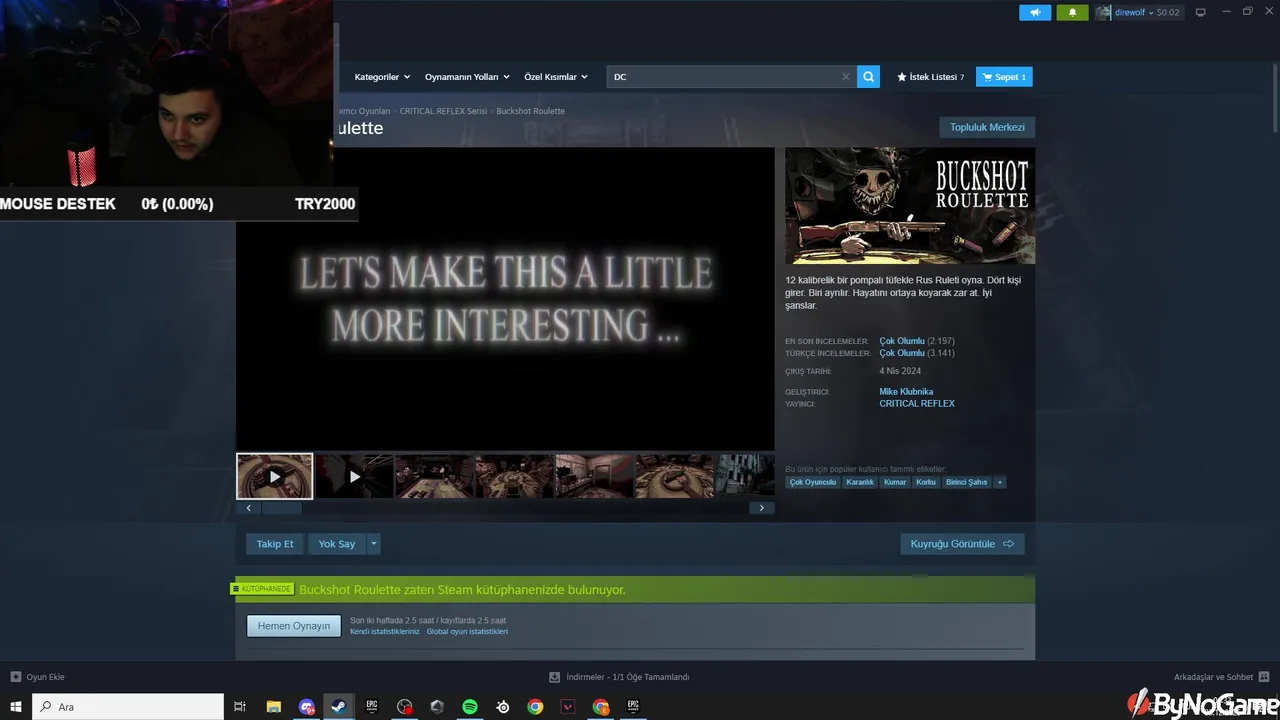Click Takip Et button
This screenshot has width=1280, height=720.
coord(275,544)
